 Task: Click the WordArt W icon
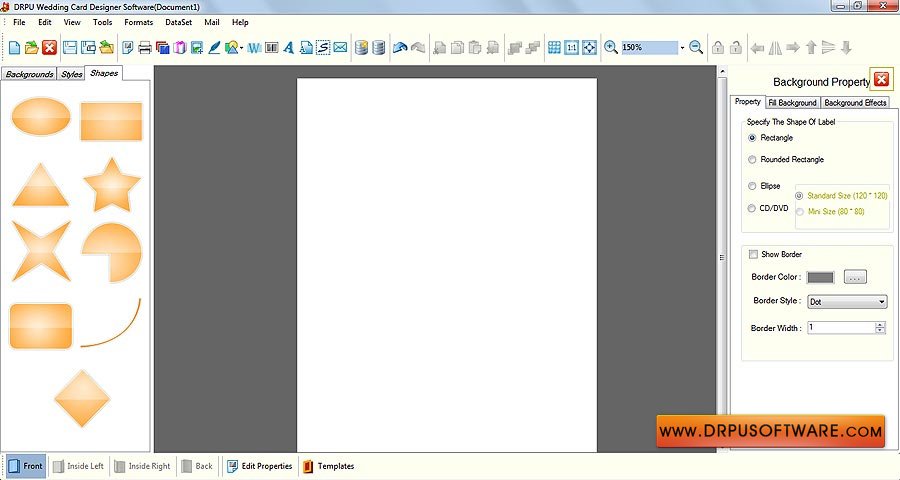pos(254,48)
